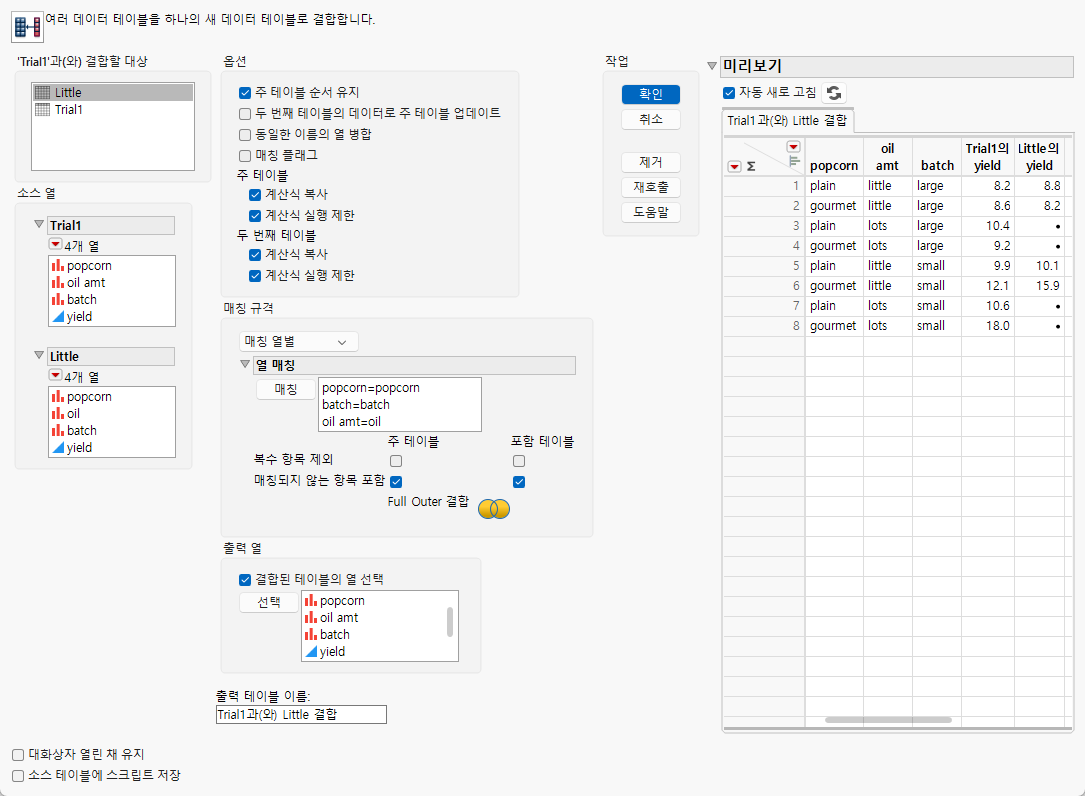Viewport: 1085px width, 796px height.
Task: Open the Trial1 4개 열 red-triangle menu
Action: pos(55,244)
